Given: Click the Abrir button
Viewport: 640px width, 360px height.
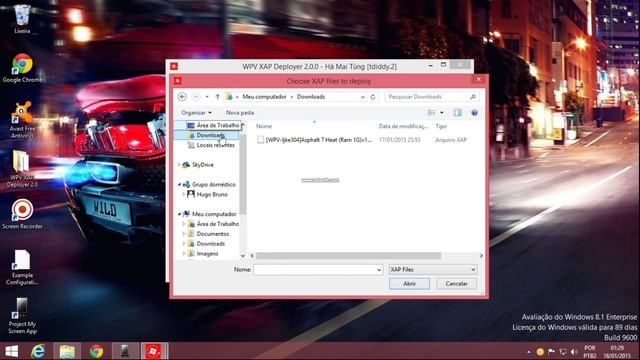Looking at the screenshot, I should (409, 284).
